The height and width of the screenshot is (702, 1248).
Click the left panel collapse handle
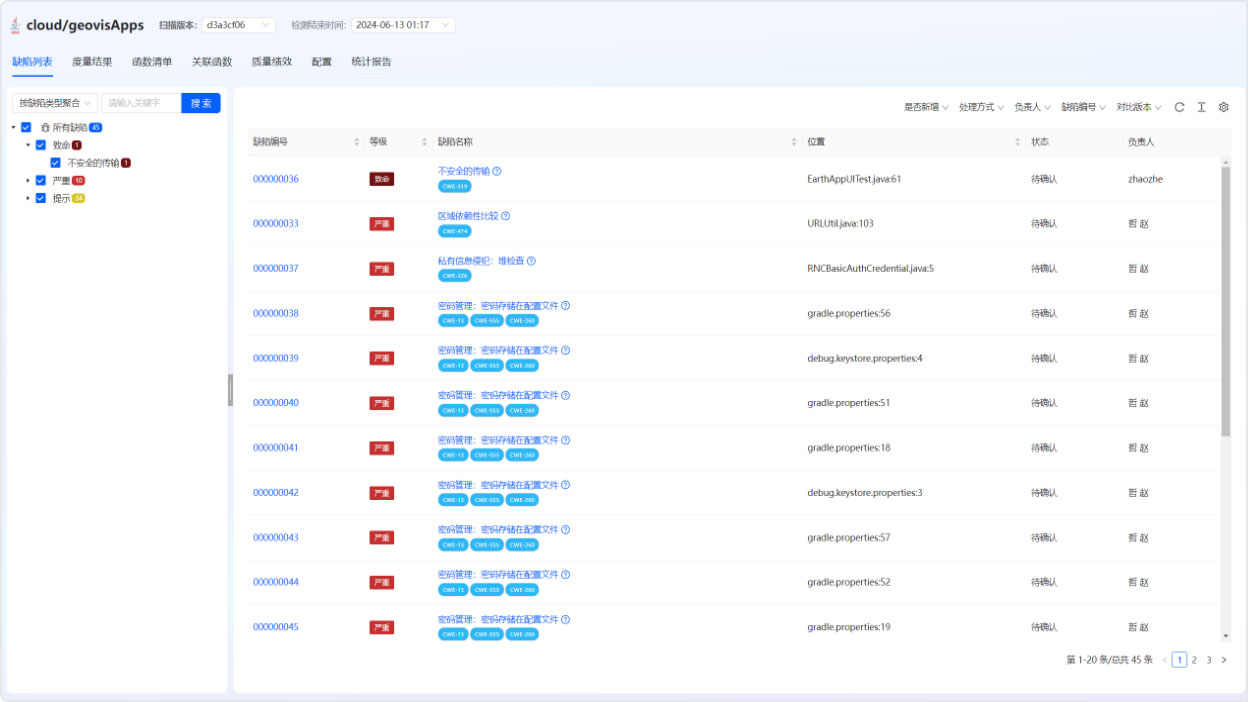pos(230,390)
